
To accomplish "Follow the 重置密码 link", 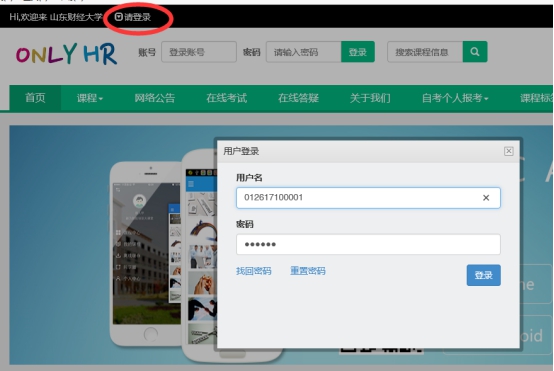I will [308, 271].
